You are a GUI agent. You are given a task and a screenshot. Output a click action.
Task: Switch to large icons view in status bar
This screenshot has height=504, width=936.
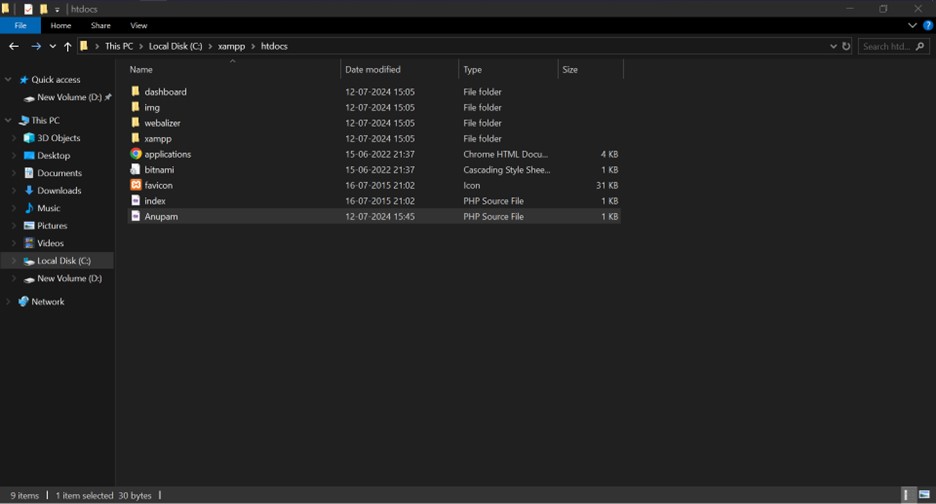pos(924,495)
